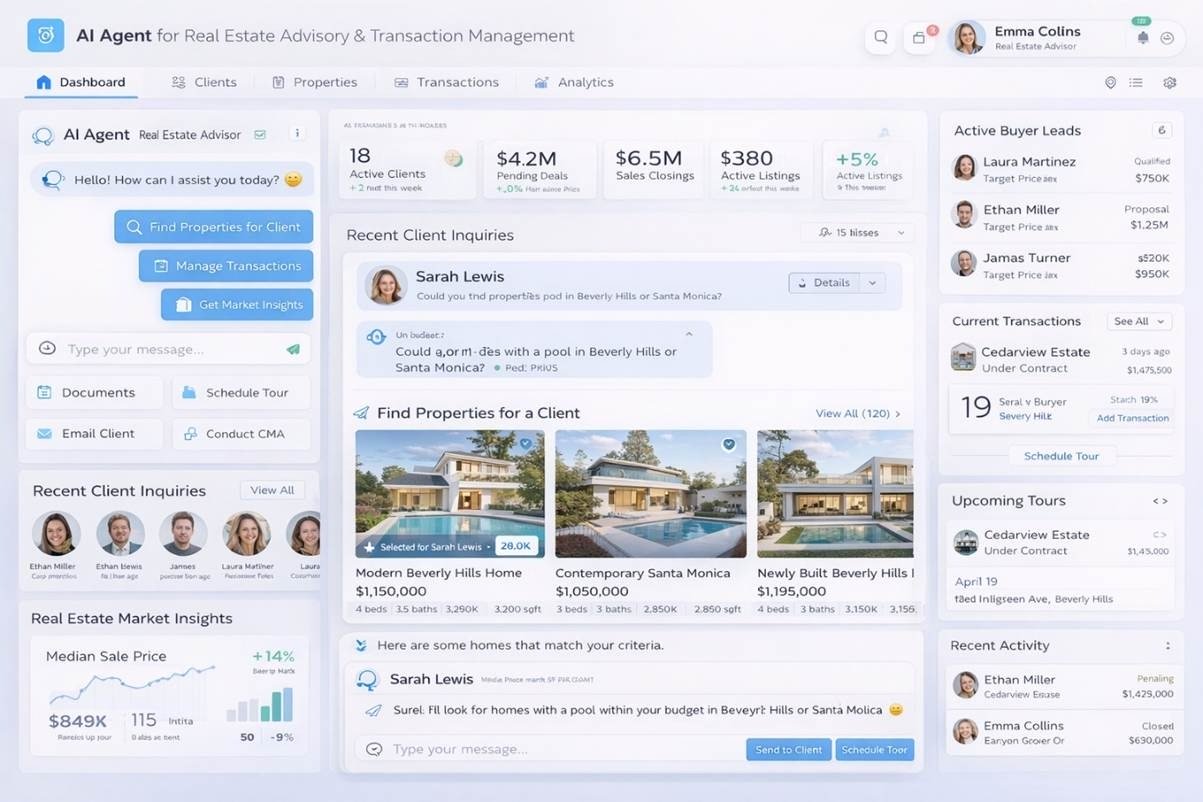Open the Analytics tab

coord(574,83)
